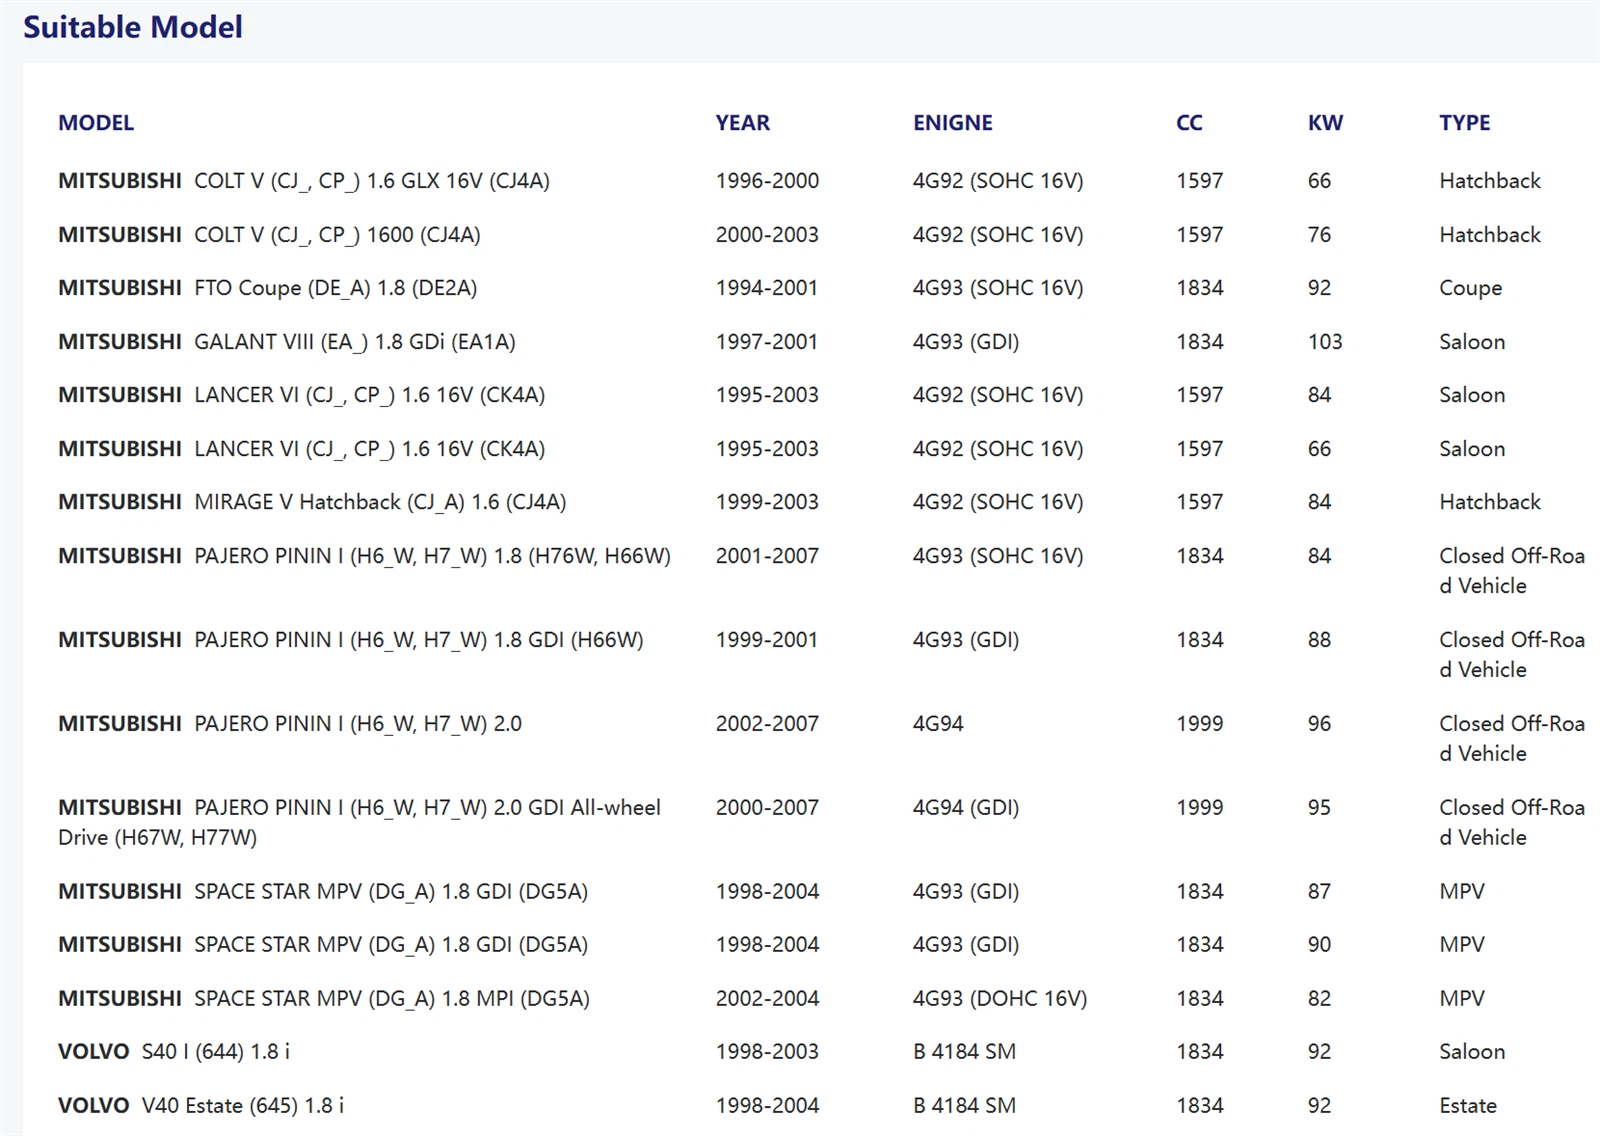
Task: Click KW value 103
Action: point(1325,342)
